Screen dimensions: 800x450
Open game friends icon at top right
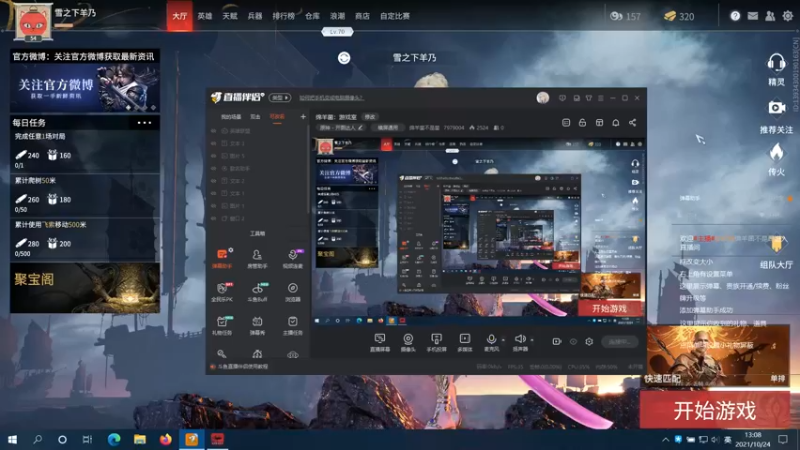point(770,16)
